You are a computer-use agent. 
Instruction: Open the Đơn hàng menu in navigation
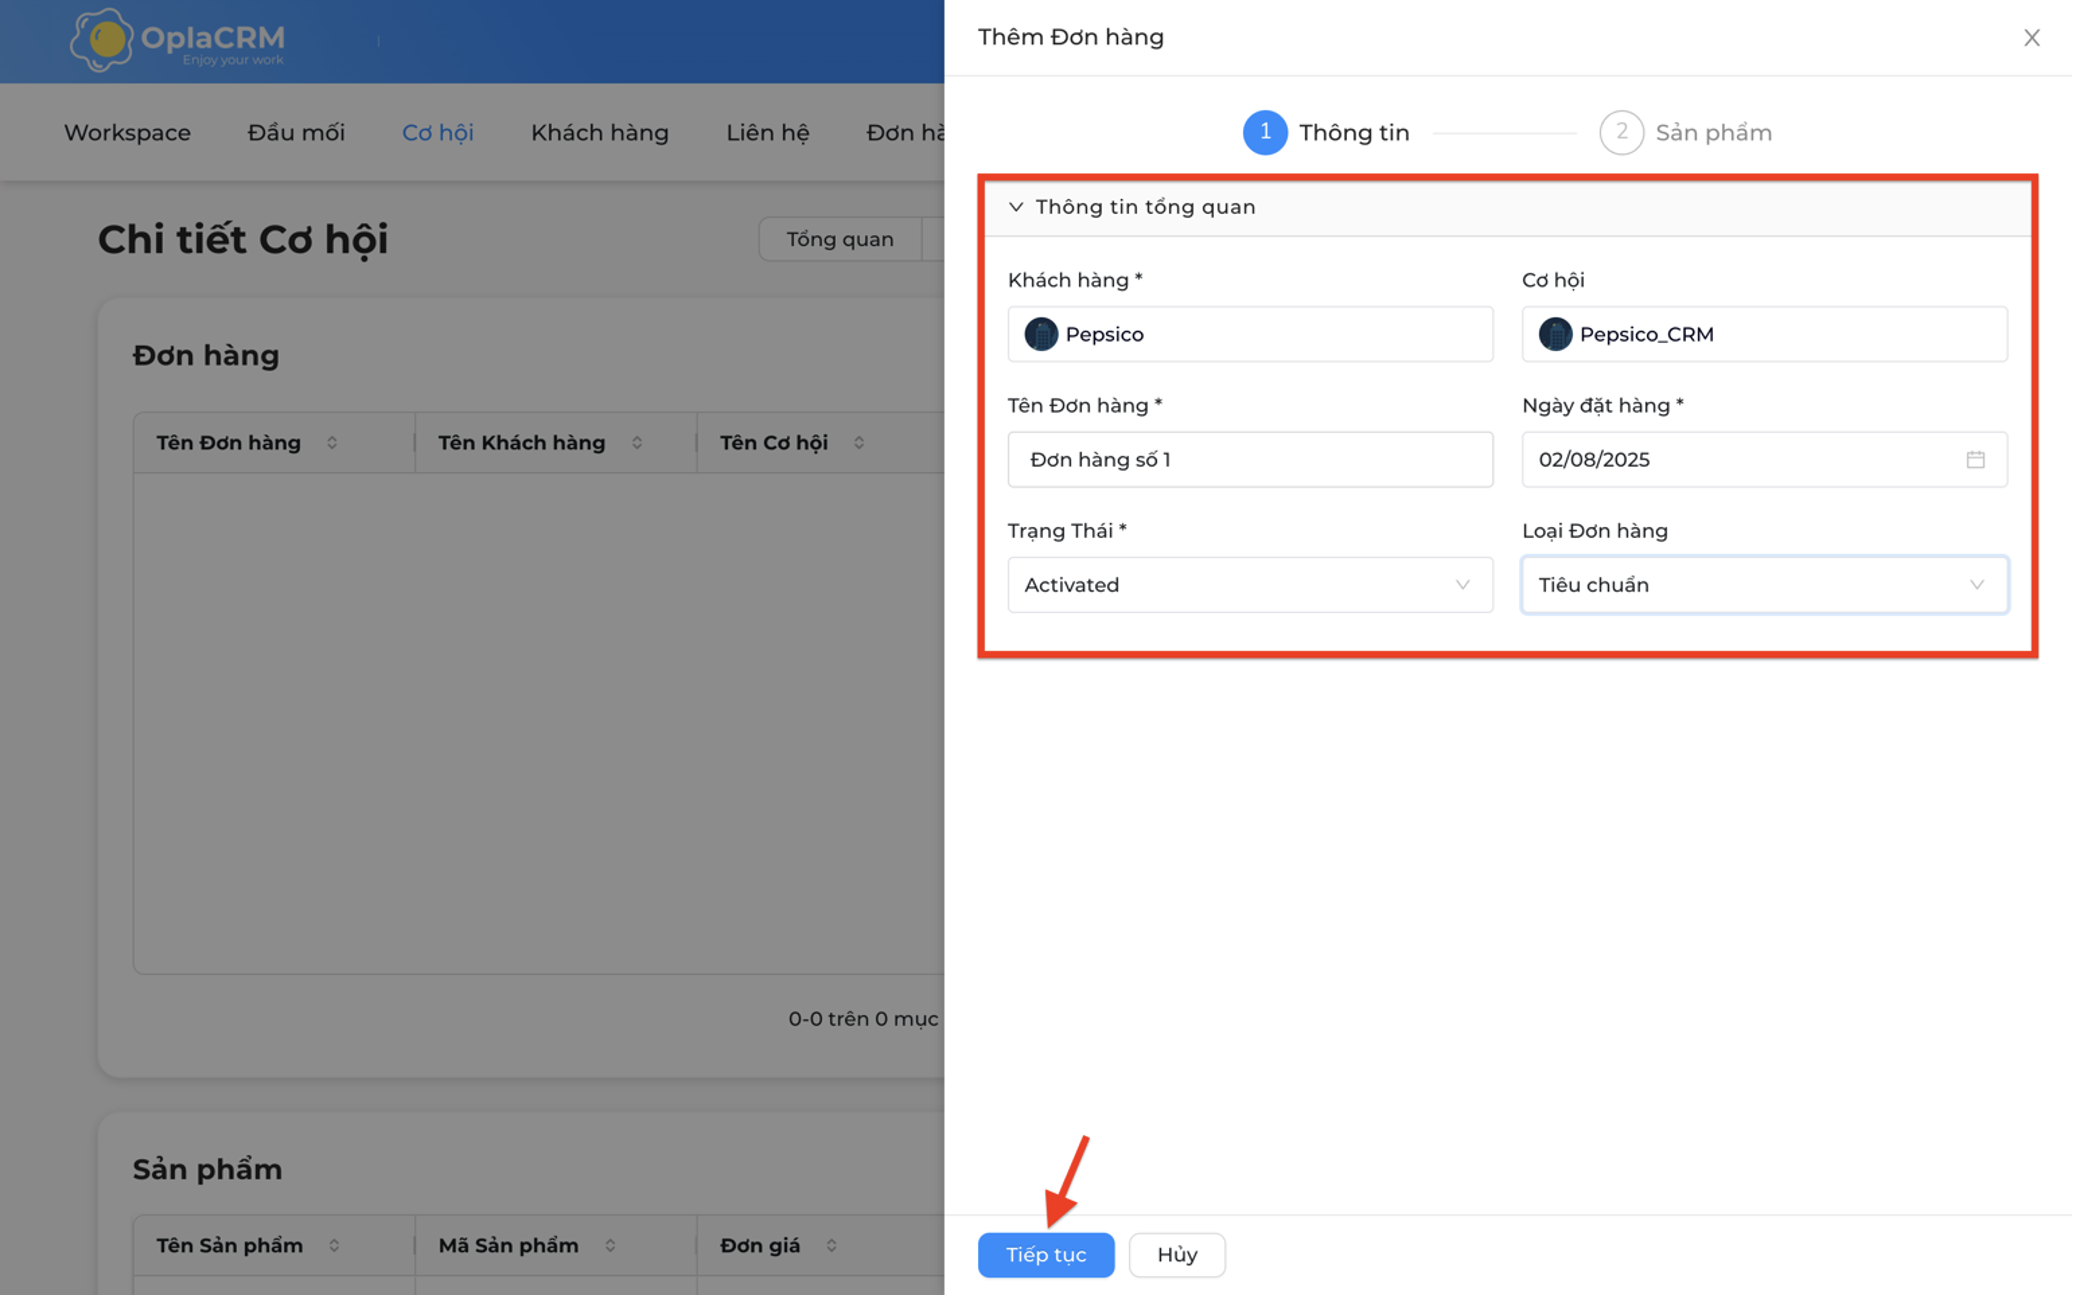905,133
